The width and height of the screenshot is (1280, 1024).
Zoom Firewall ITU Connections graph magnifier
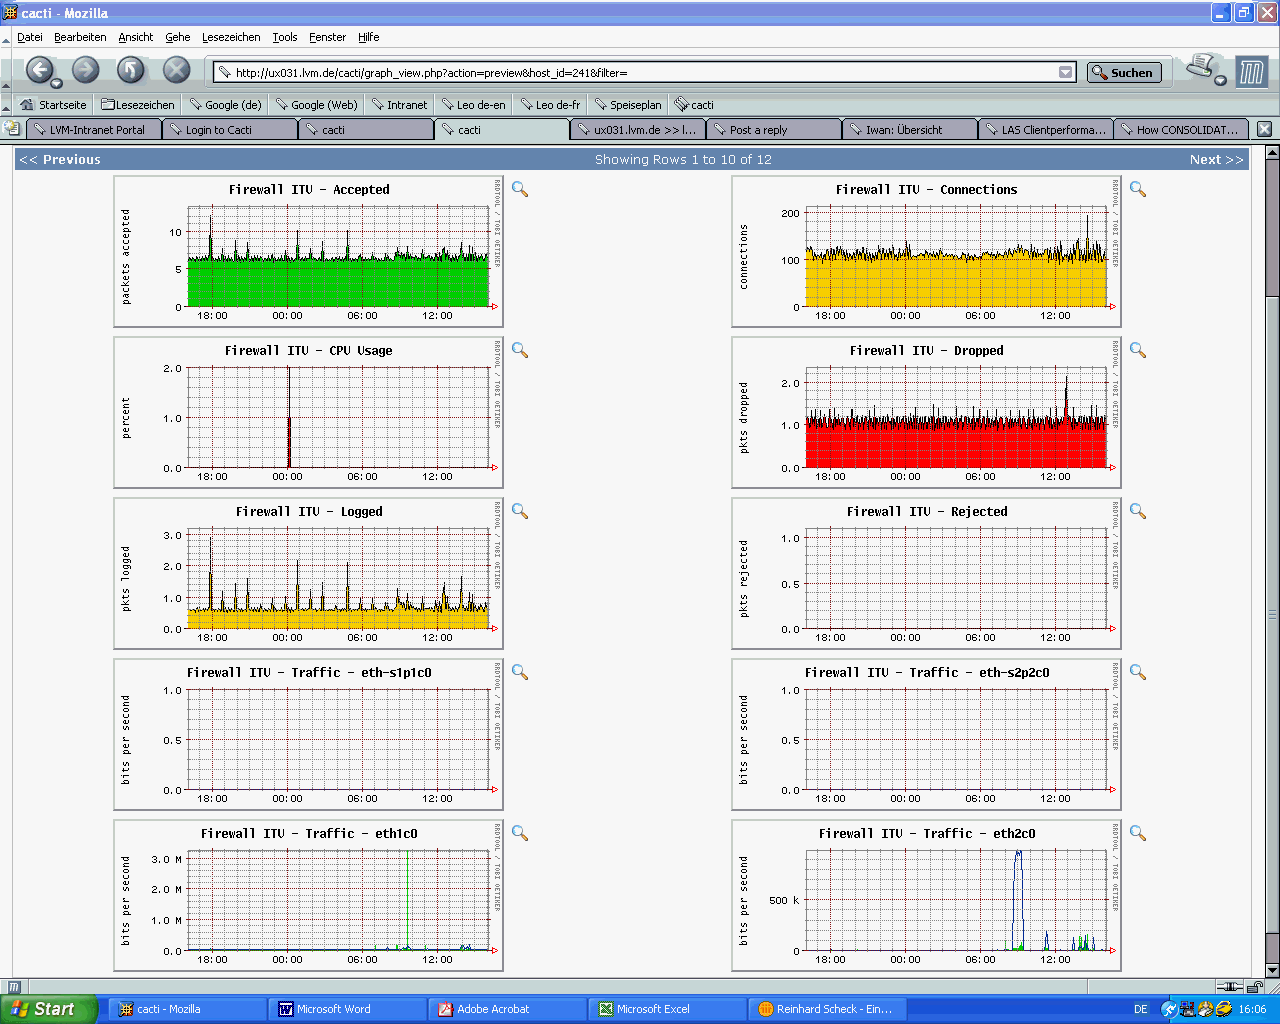pyautogui.click(x=1138, y=189)
